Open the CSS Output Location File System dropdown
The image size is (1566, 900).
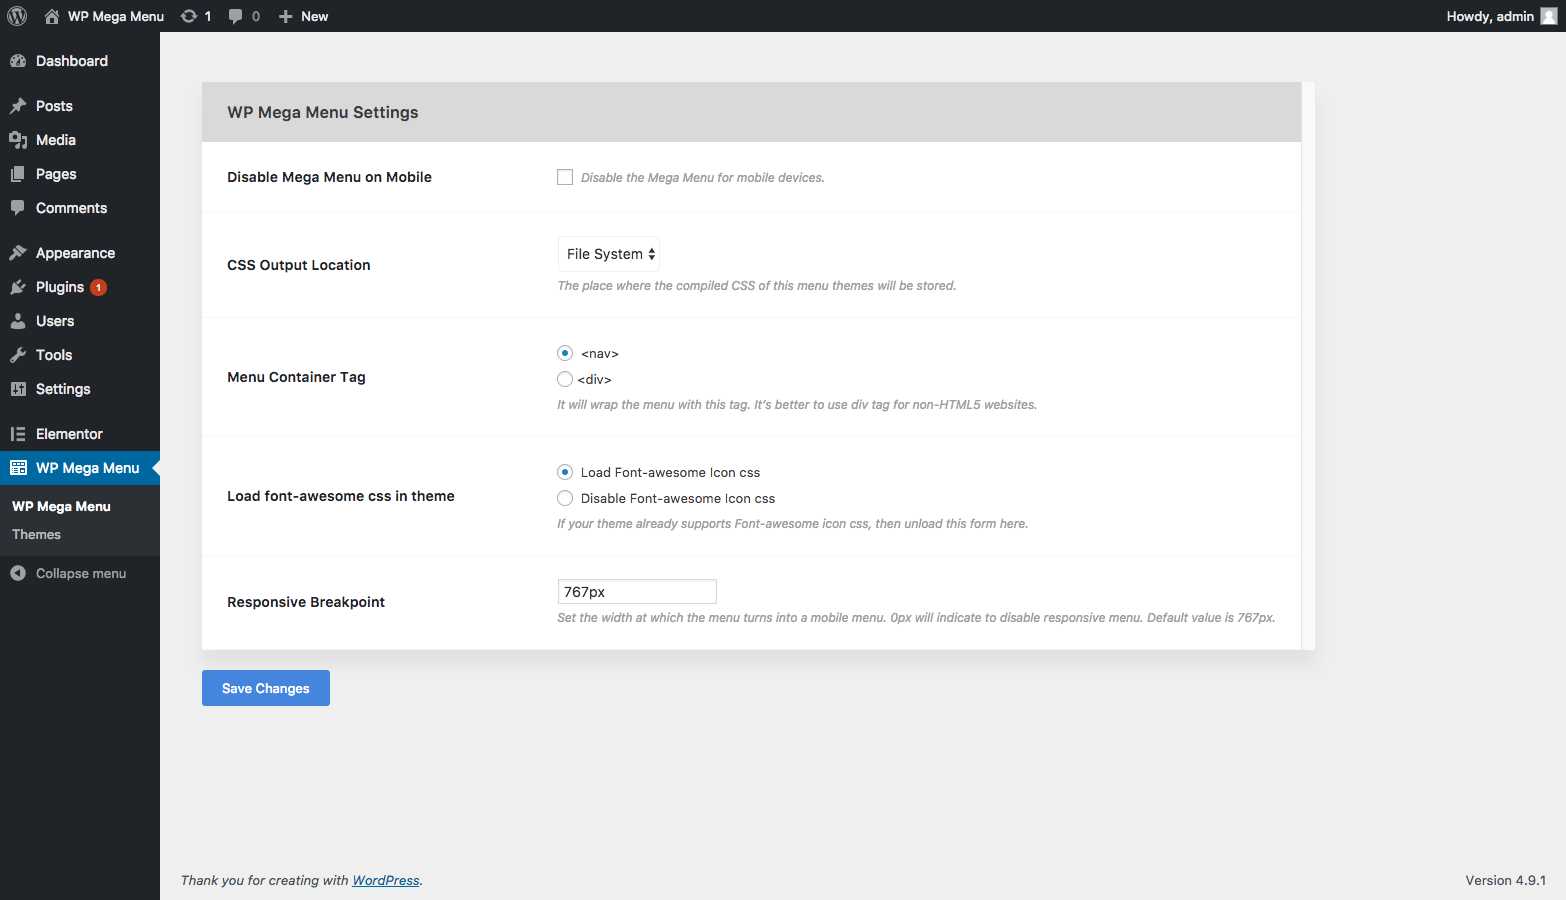click(x=609, y=254)
